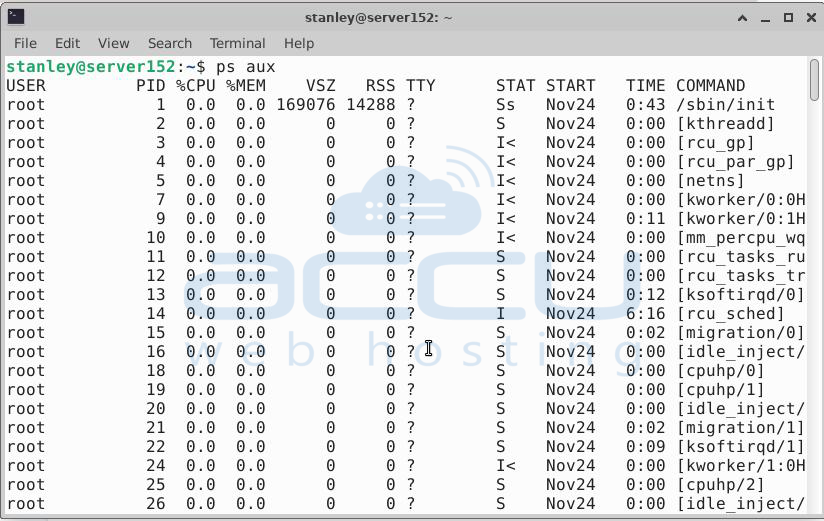Image resolution: width=824 pixels, height=521 pixels.
Task: Click PID 26 in the process list
Action: pos(156,504)
